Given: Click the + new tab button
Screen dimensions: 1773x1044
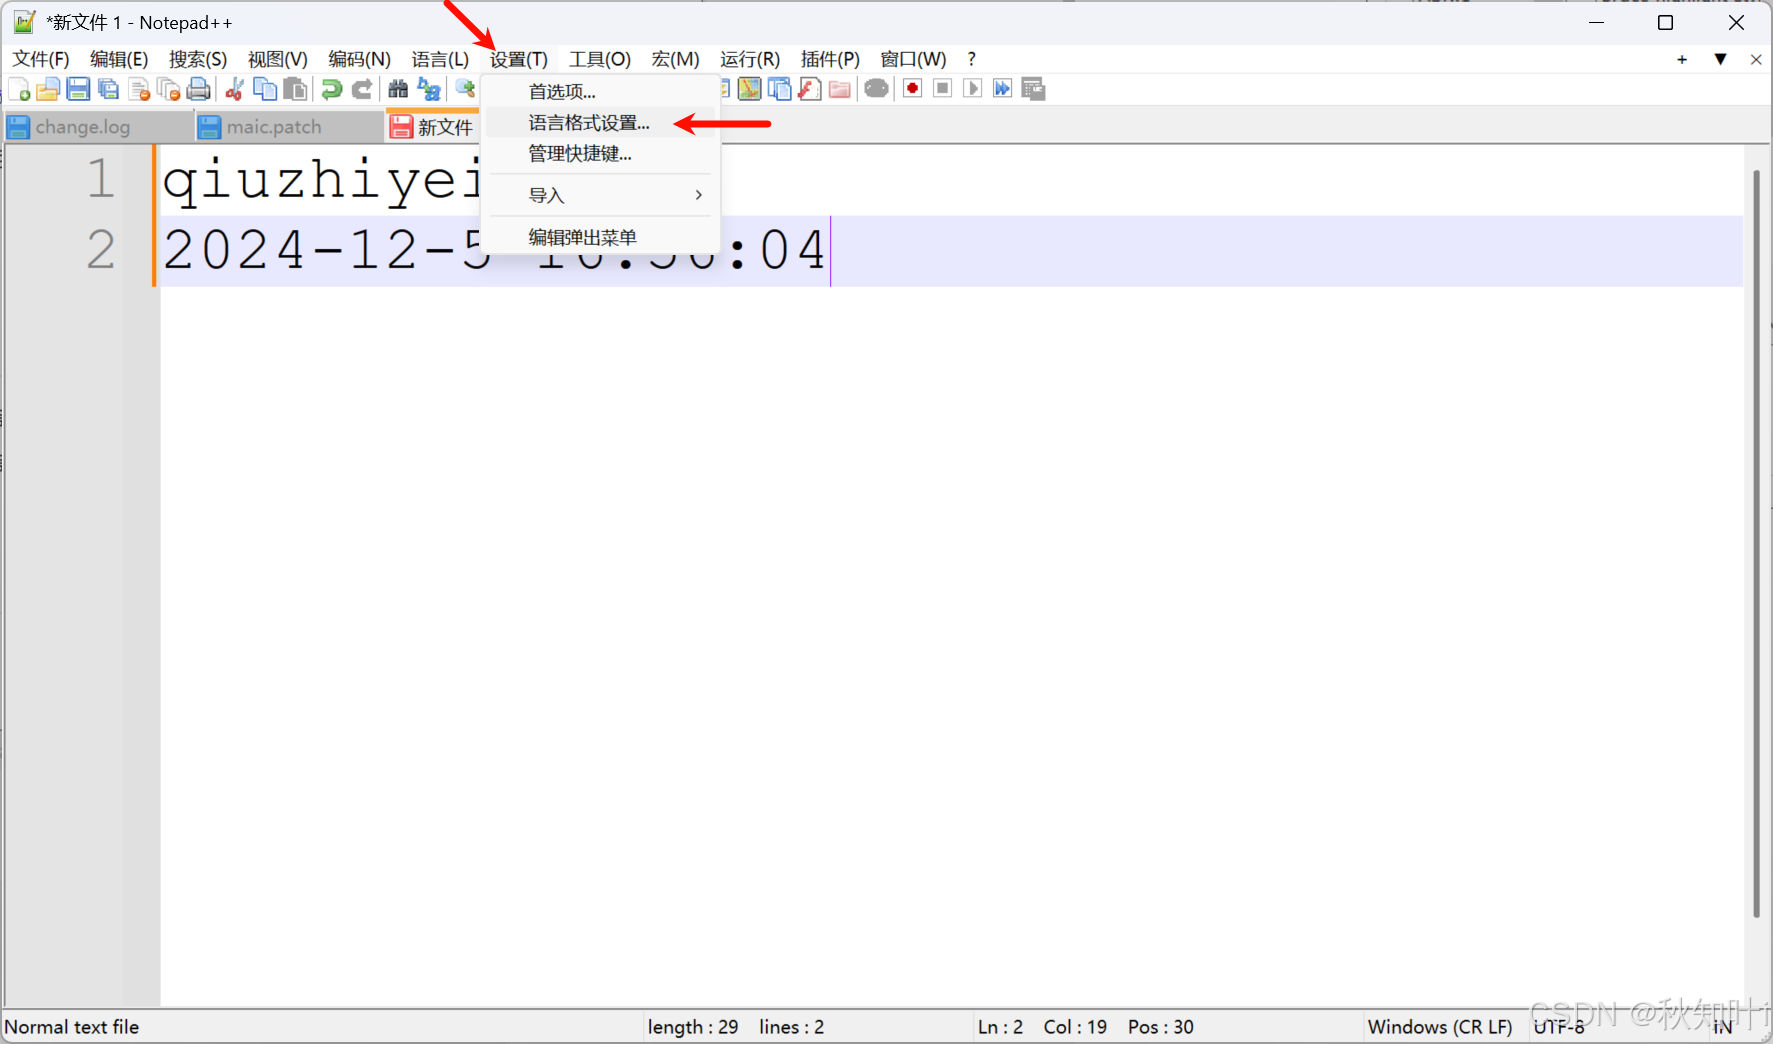Looking at the screenshot, I should pos(1682,60).
